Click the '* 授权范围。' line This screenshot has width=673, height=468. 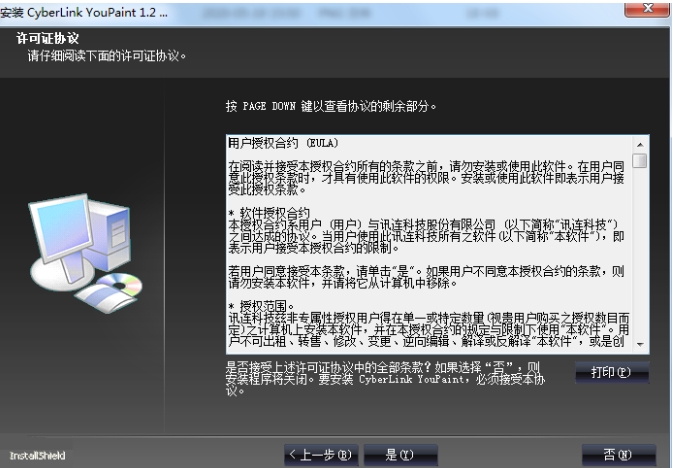point(261,306)
